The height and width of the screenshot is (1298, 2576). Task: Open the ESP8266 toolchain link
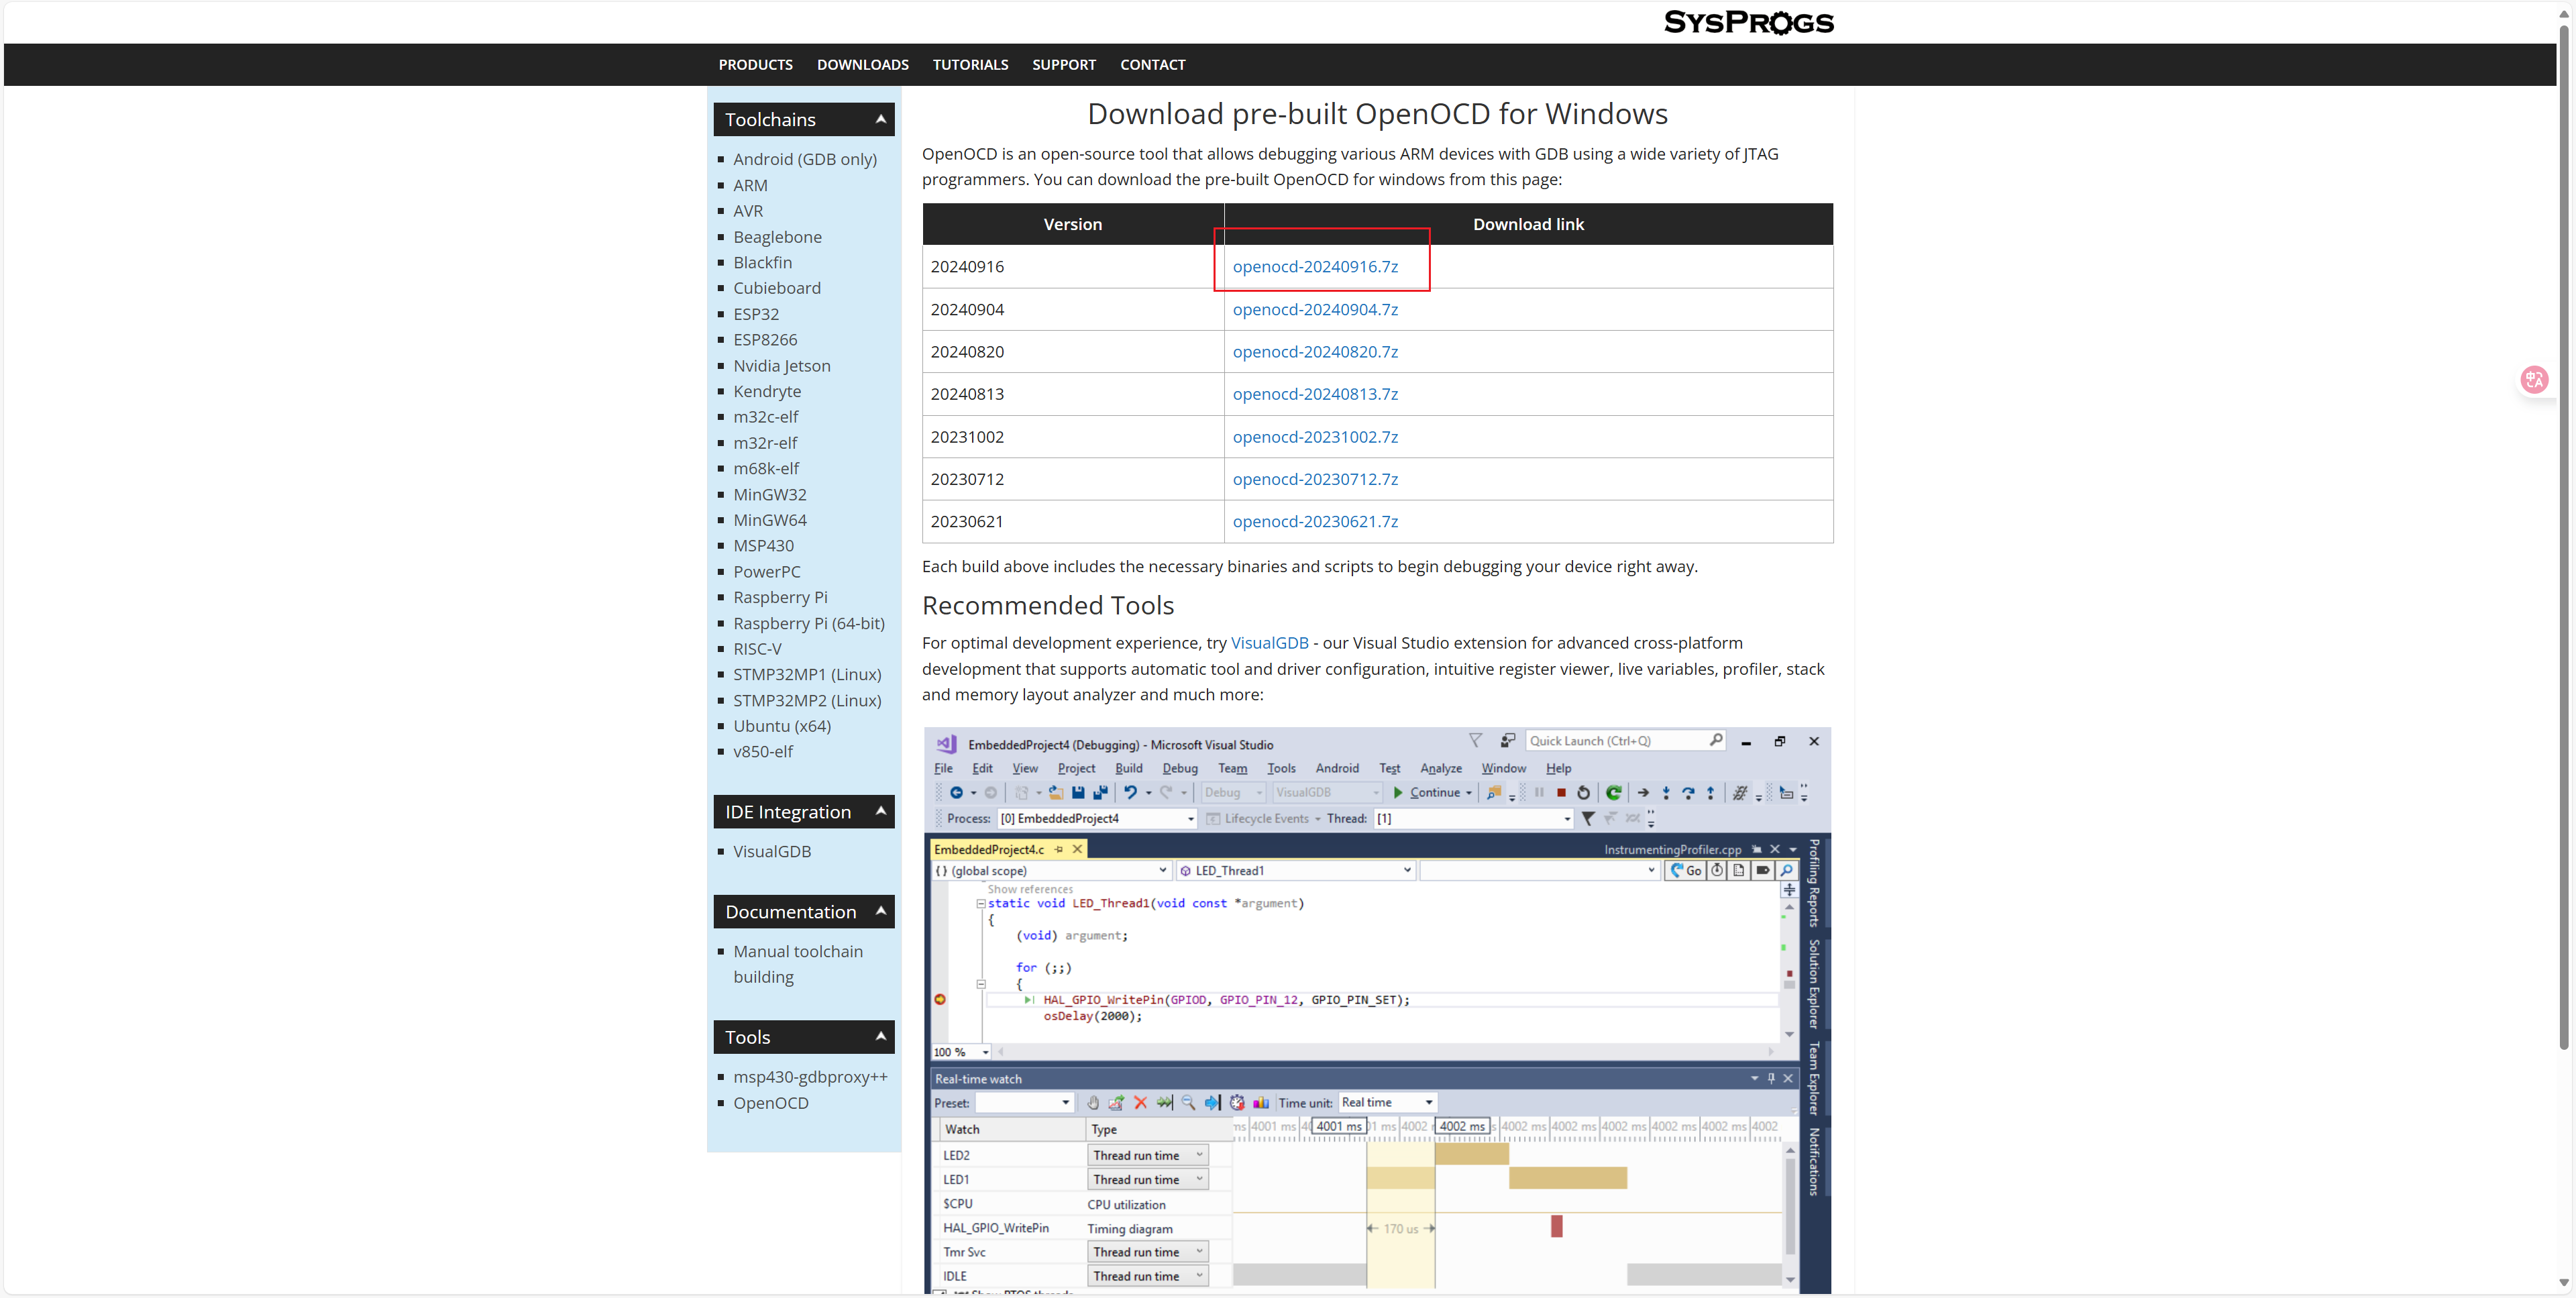[x=765, y=339]
